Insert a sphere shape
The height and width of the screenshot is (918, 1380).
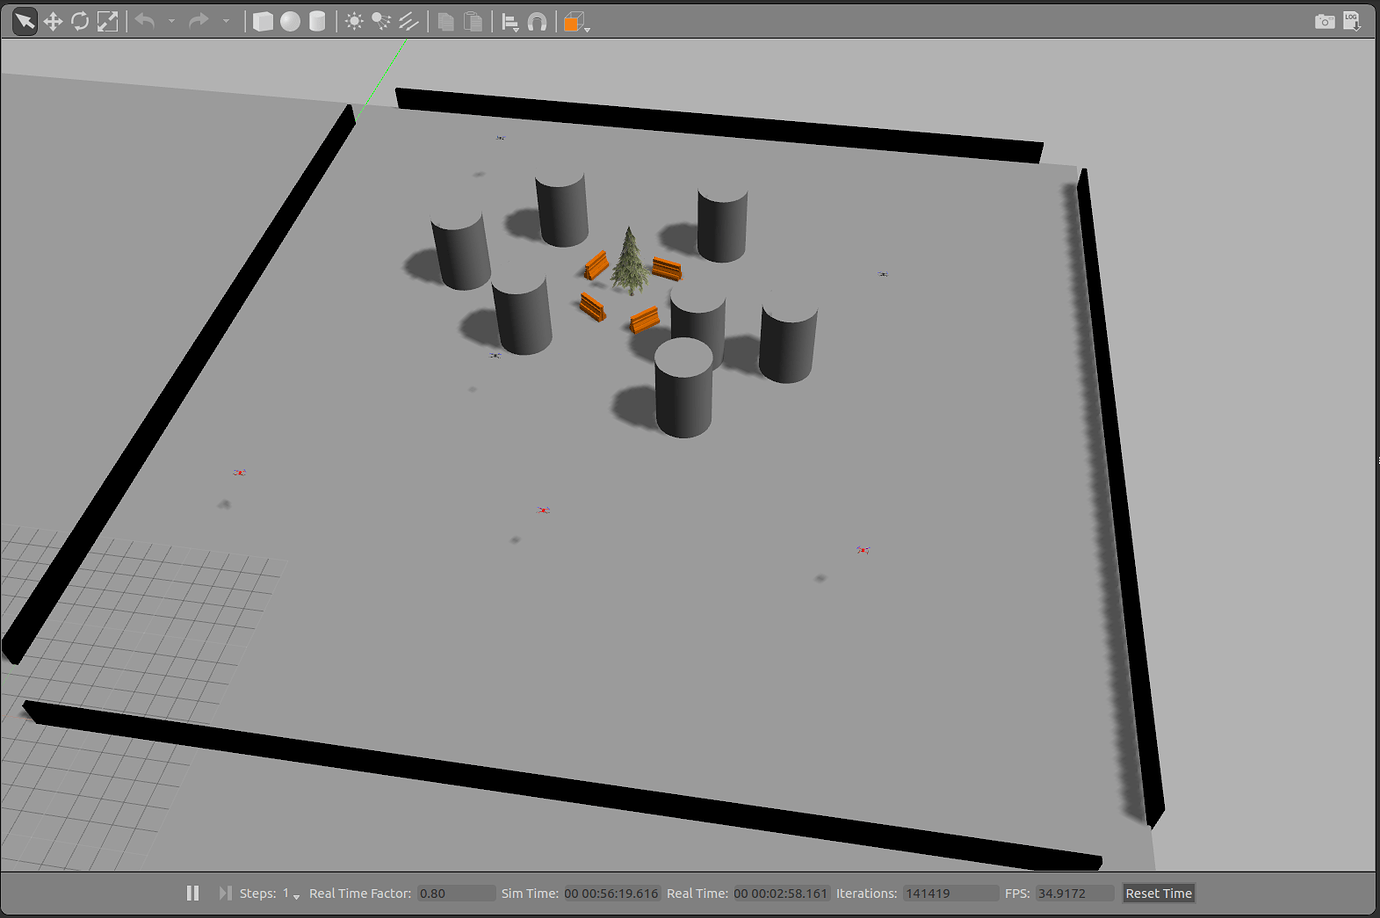click(290, 21)
